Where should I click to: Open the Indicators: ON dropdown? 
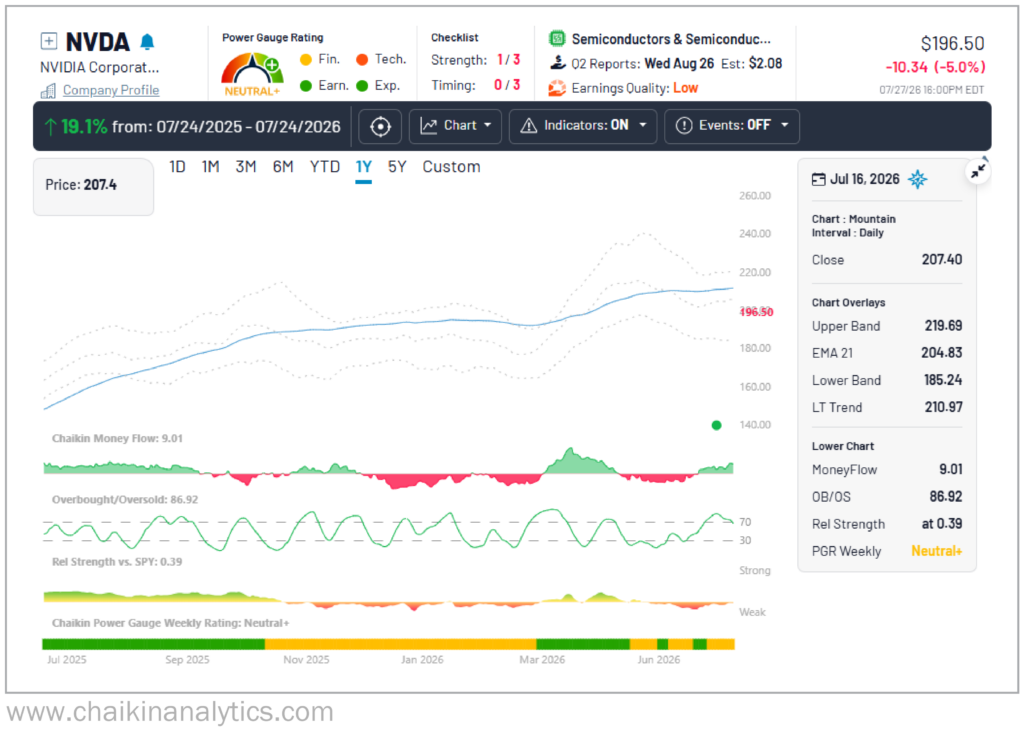pos(583,126)
